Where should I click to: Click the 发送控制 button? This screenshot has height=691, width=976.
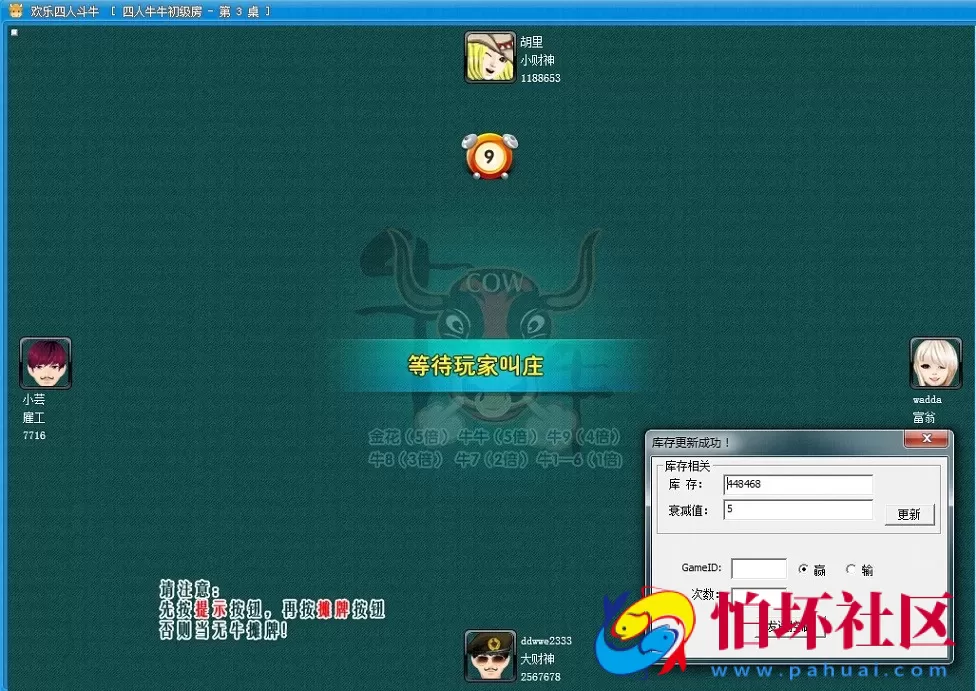click(x=792, y=626)
